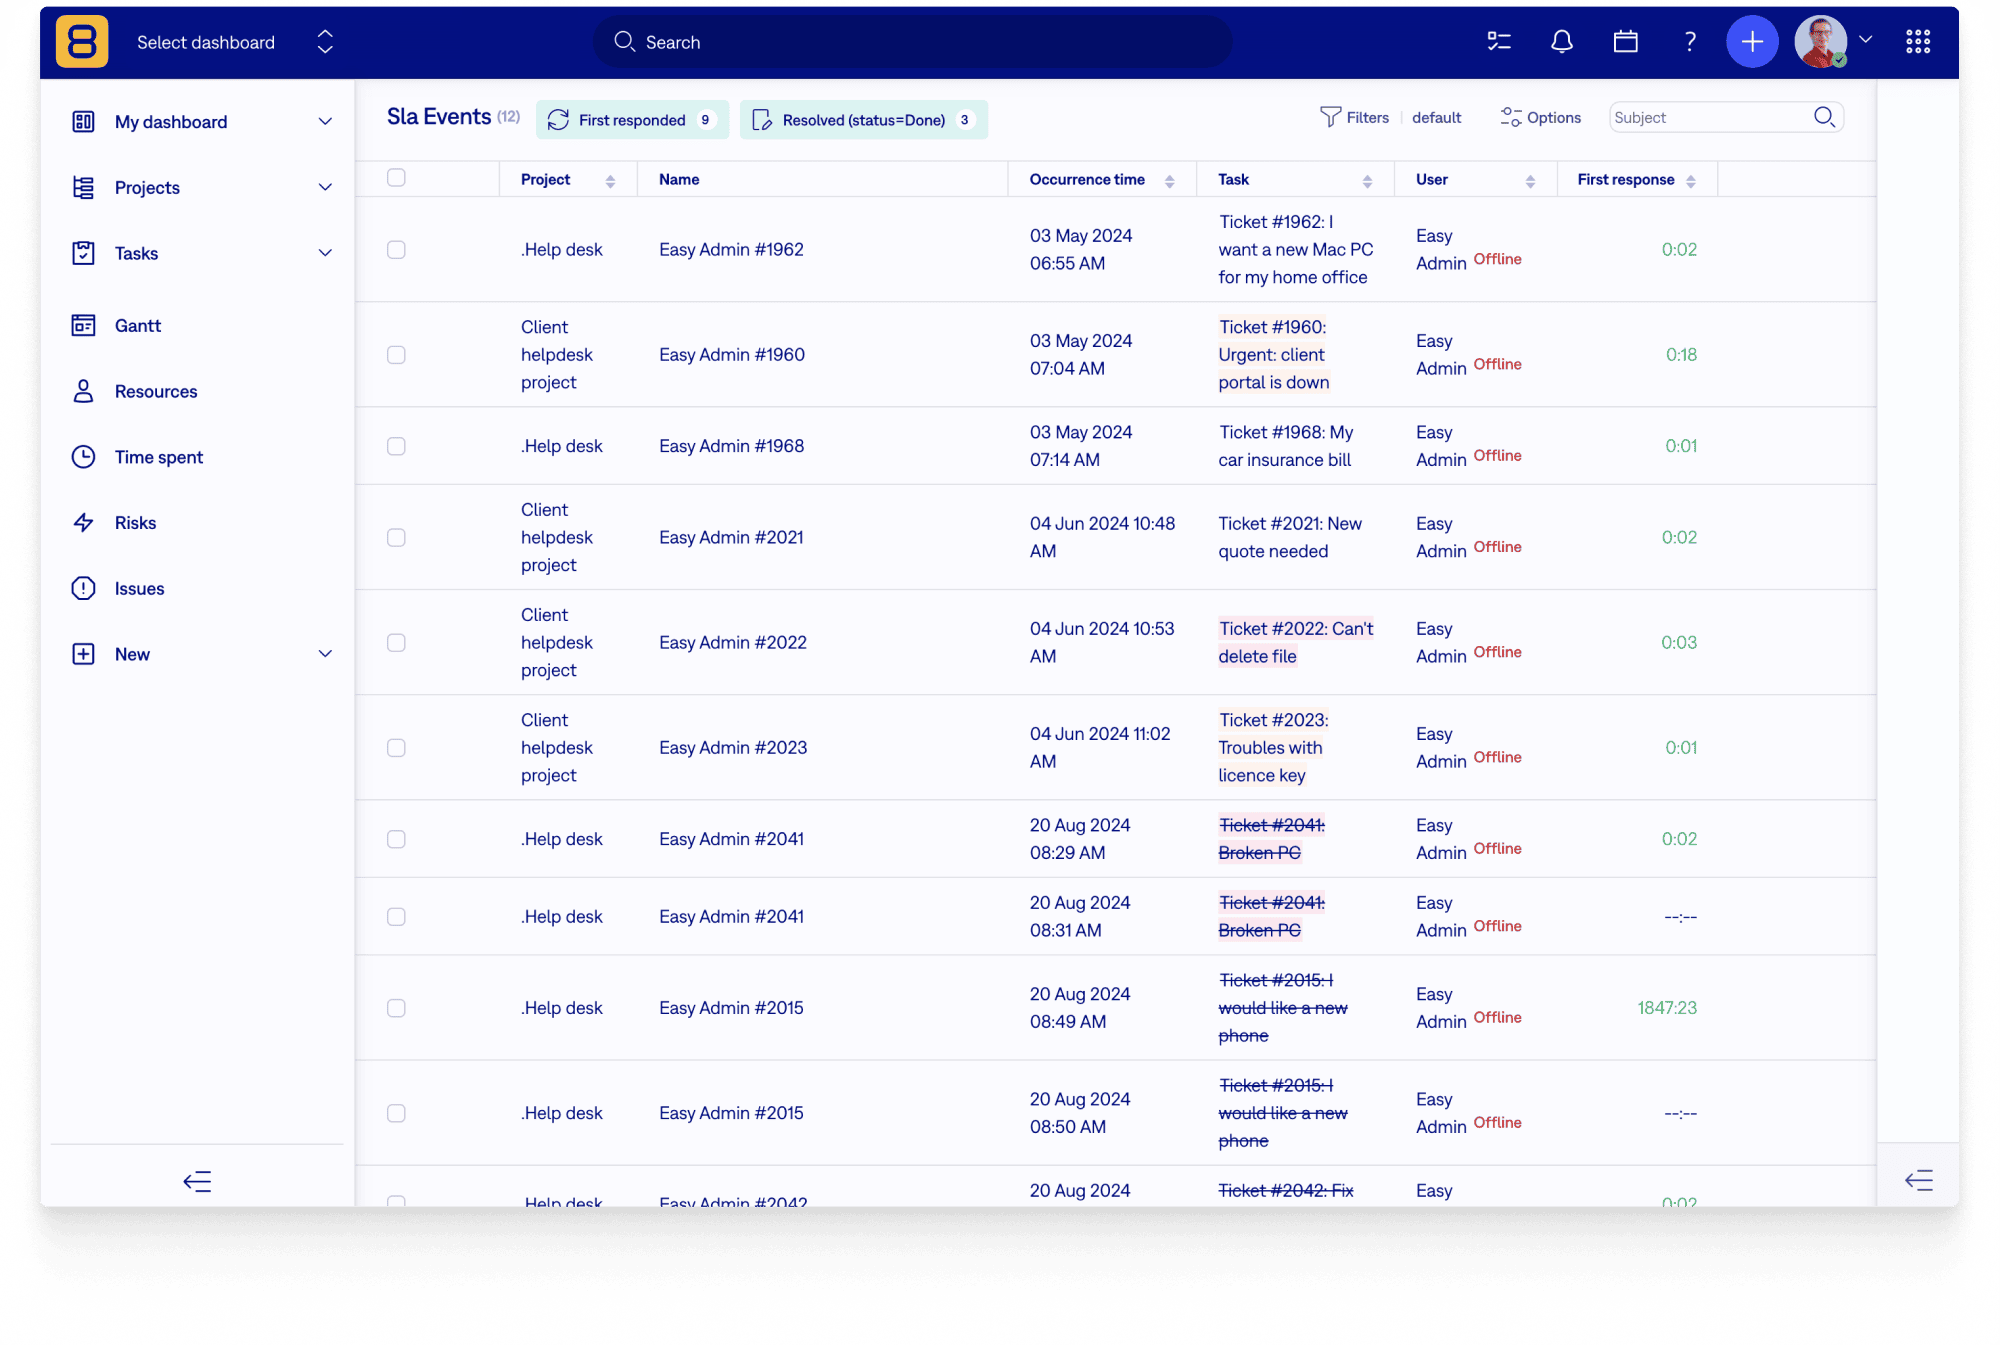
Task: Select the First responded filter tab
Action: click(632, 120)
